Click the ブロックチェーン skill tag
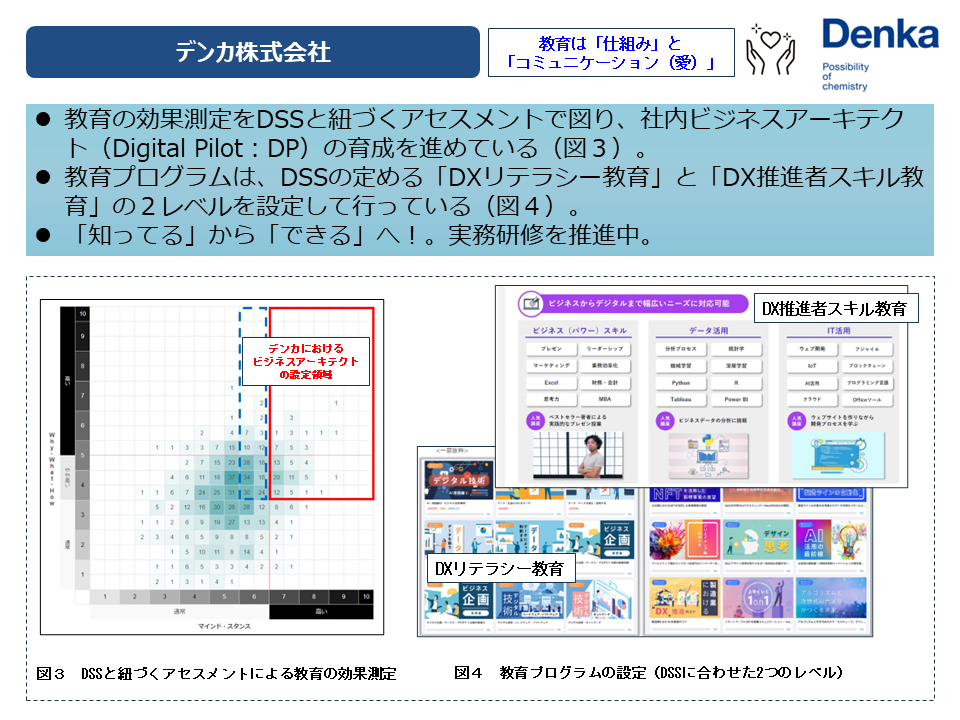The width and height of the screenshot is (960, 720). click(867, 366)
